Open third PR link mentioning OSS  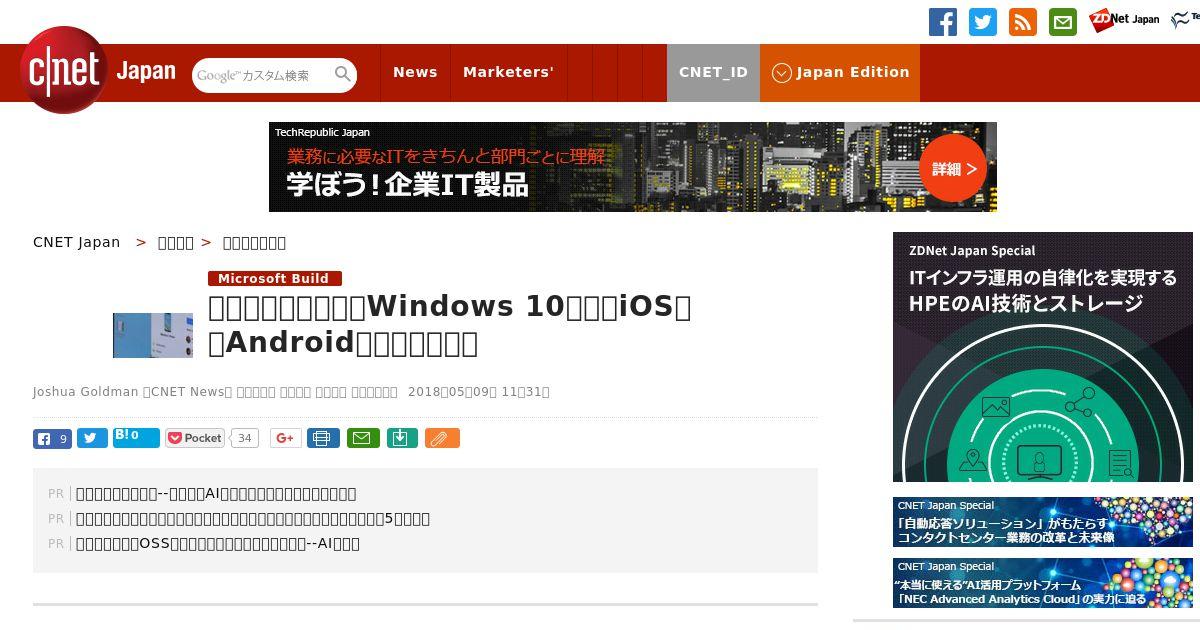(218, 543)
